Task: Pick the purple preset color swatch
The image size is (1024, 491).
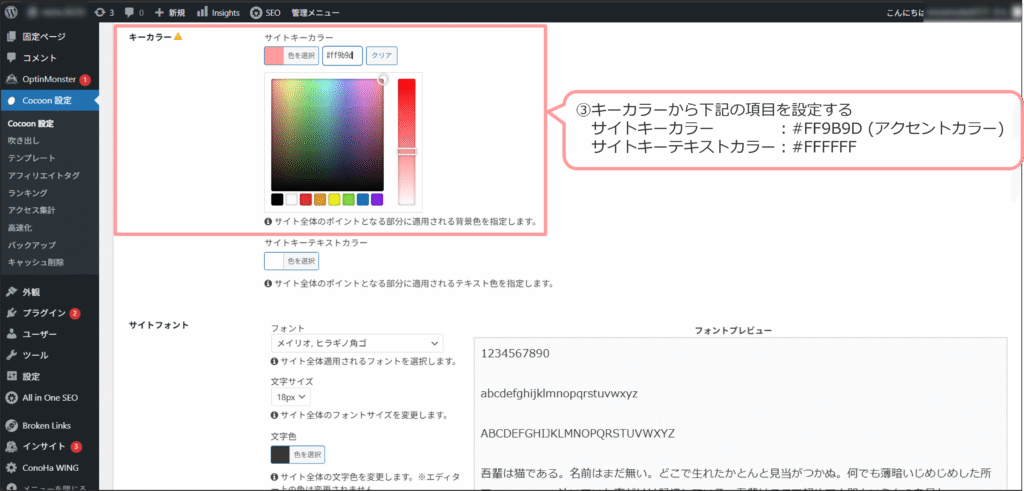Action: [x=377, y=200]
